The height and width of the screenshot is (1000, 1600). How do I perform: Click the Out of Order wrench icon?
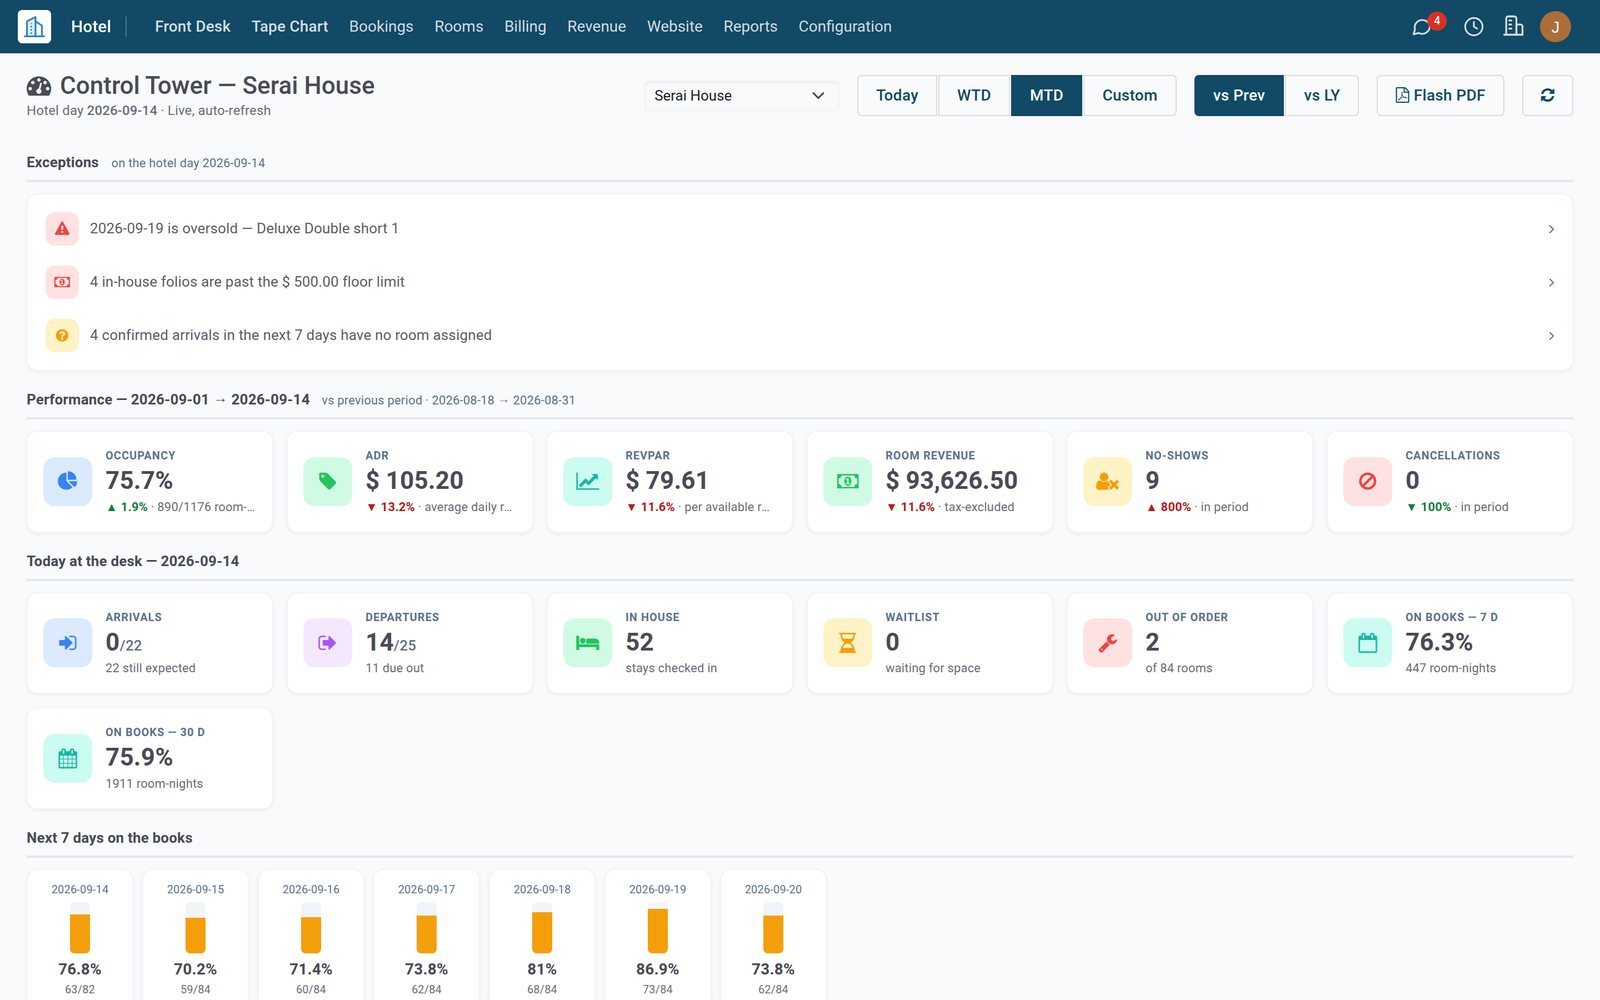pos(1108,643)
